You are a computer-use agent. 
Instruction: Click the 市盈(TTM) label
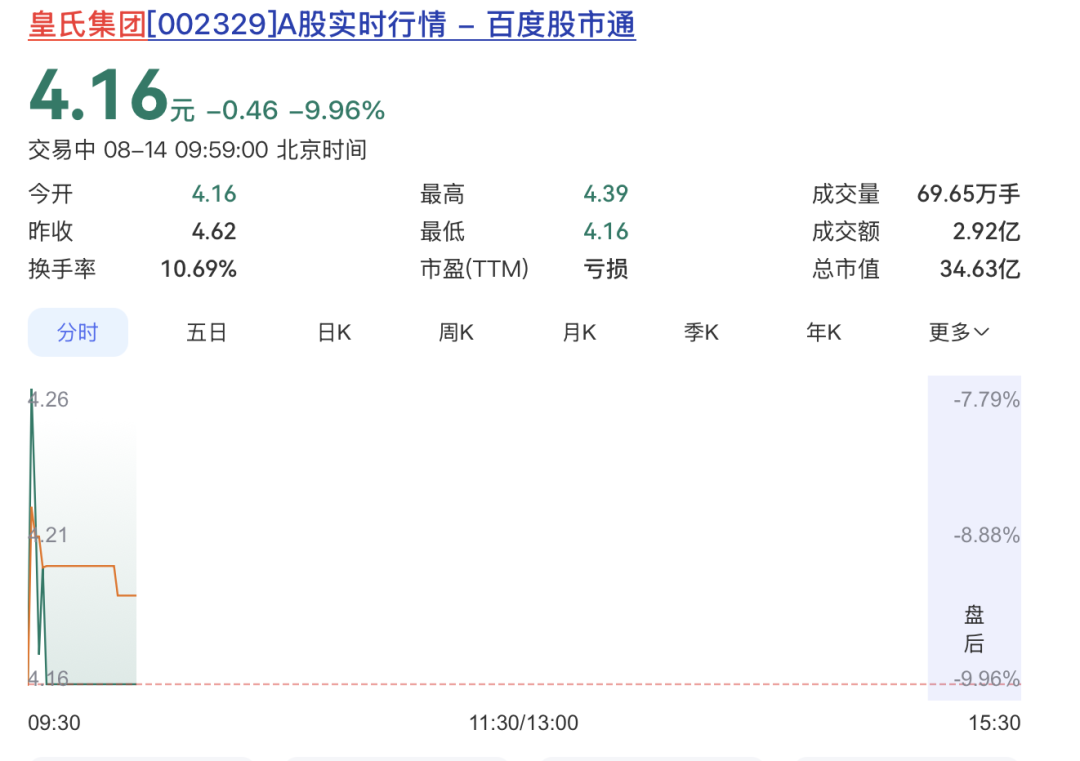coord(475,269)
